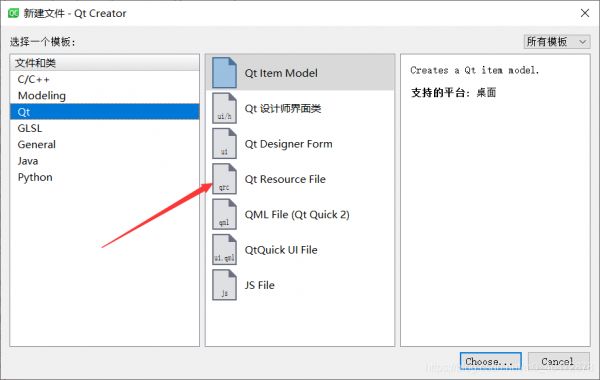Click the Qt Creator logo in title bar

pos(13,13)
